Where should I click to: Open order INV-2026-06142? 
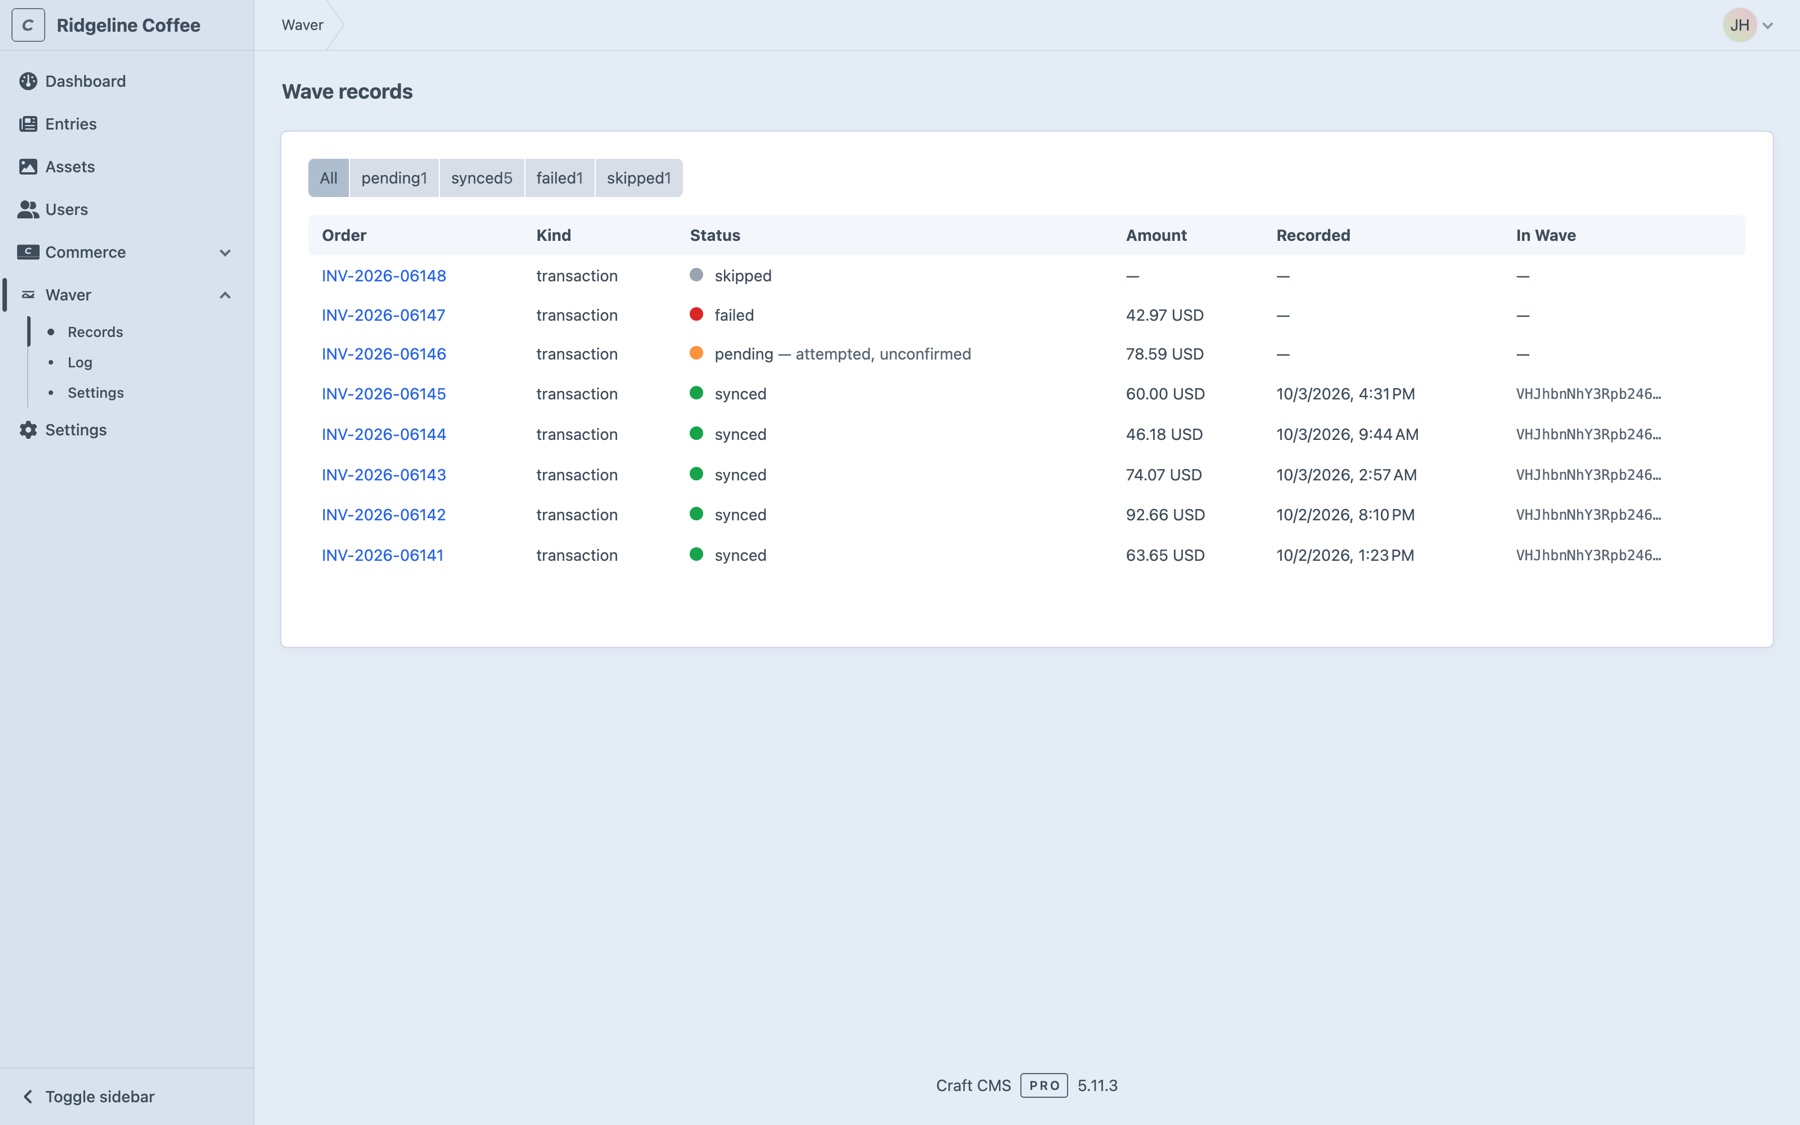tap(384, 515)
